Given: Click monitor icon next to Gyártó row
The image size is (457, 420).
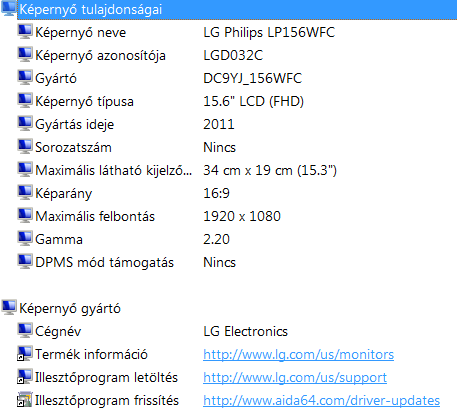Looking at the screenshot, I should click(25, 78).
